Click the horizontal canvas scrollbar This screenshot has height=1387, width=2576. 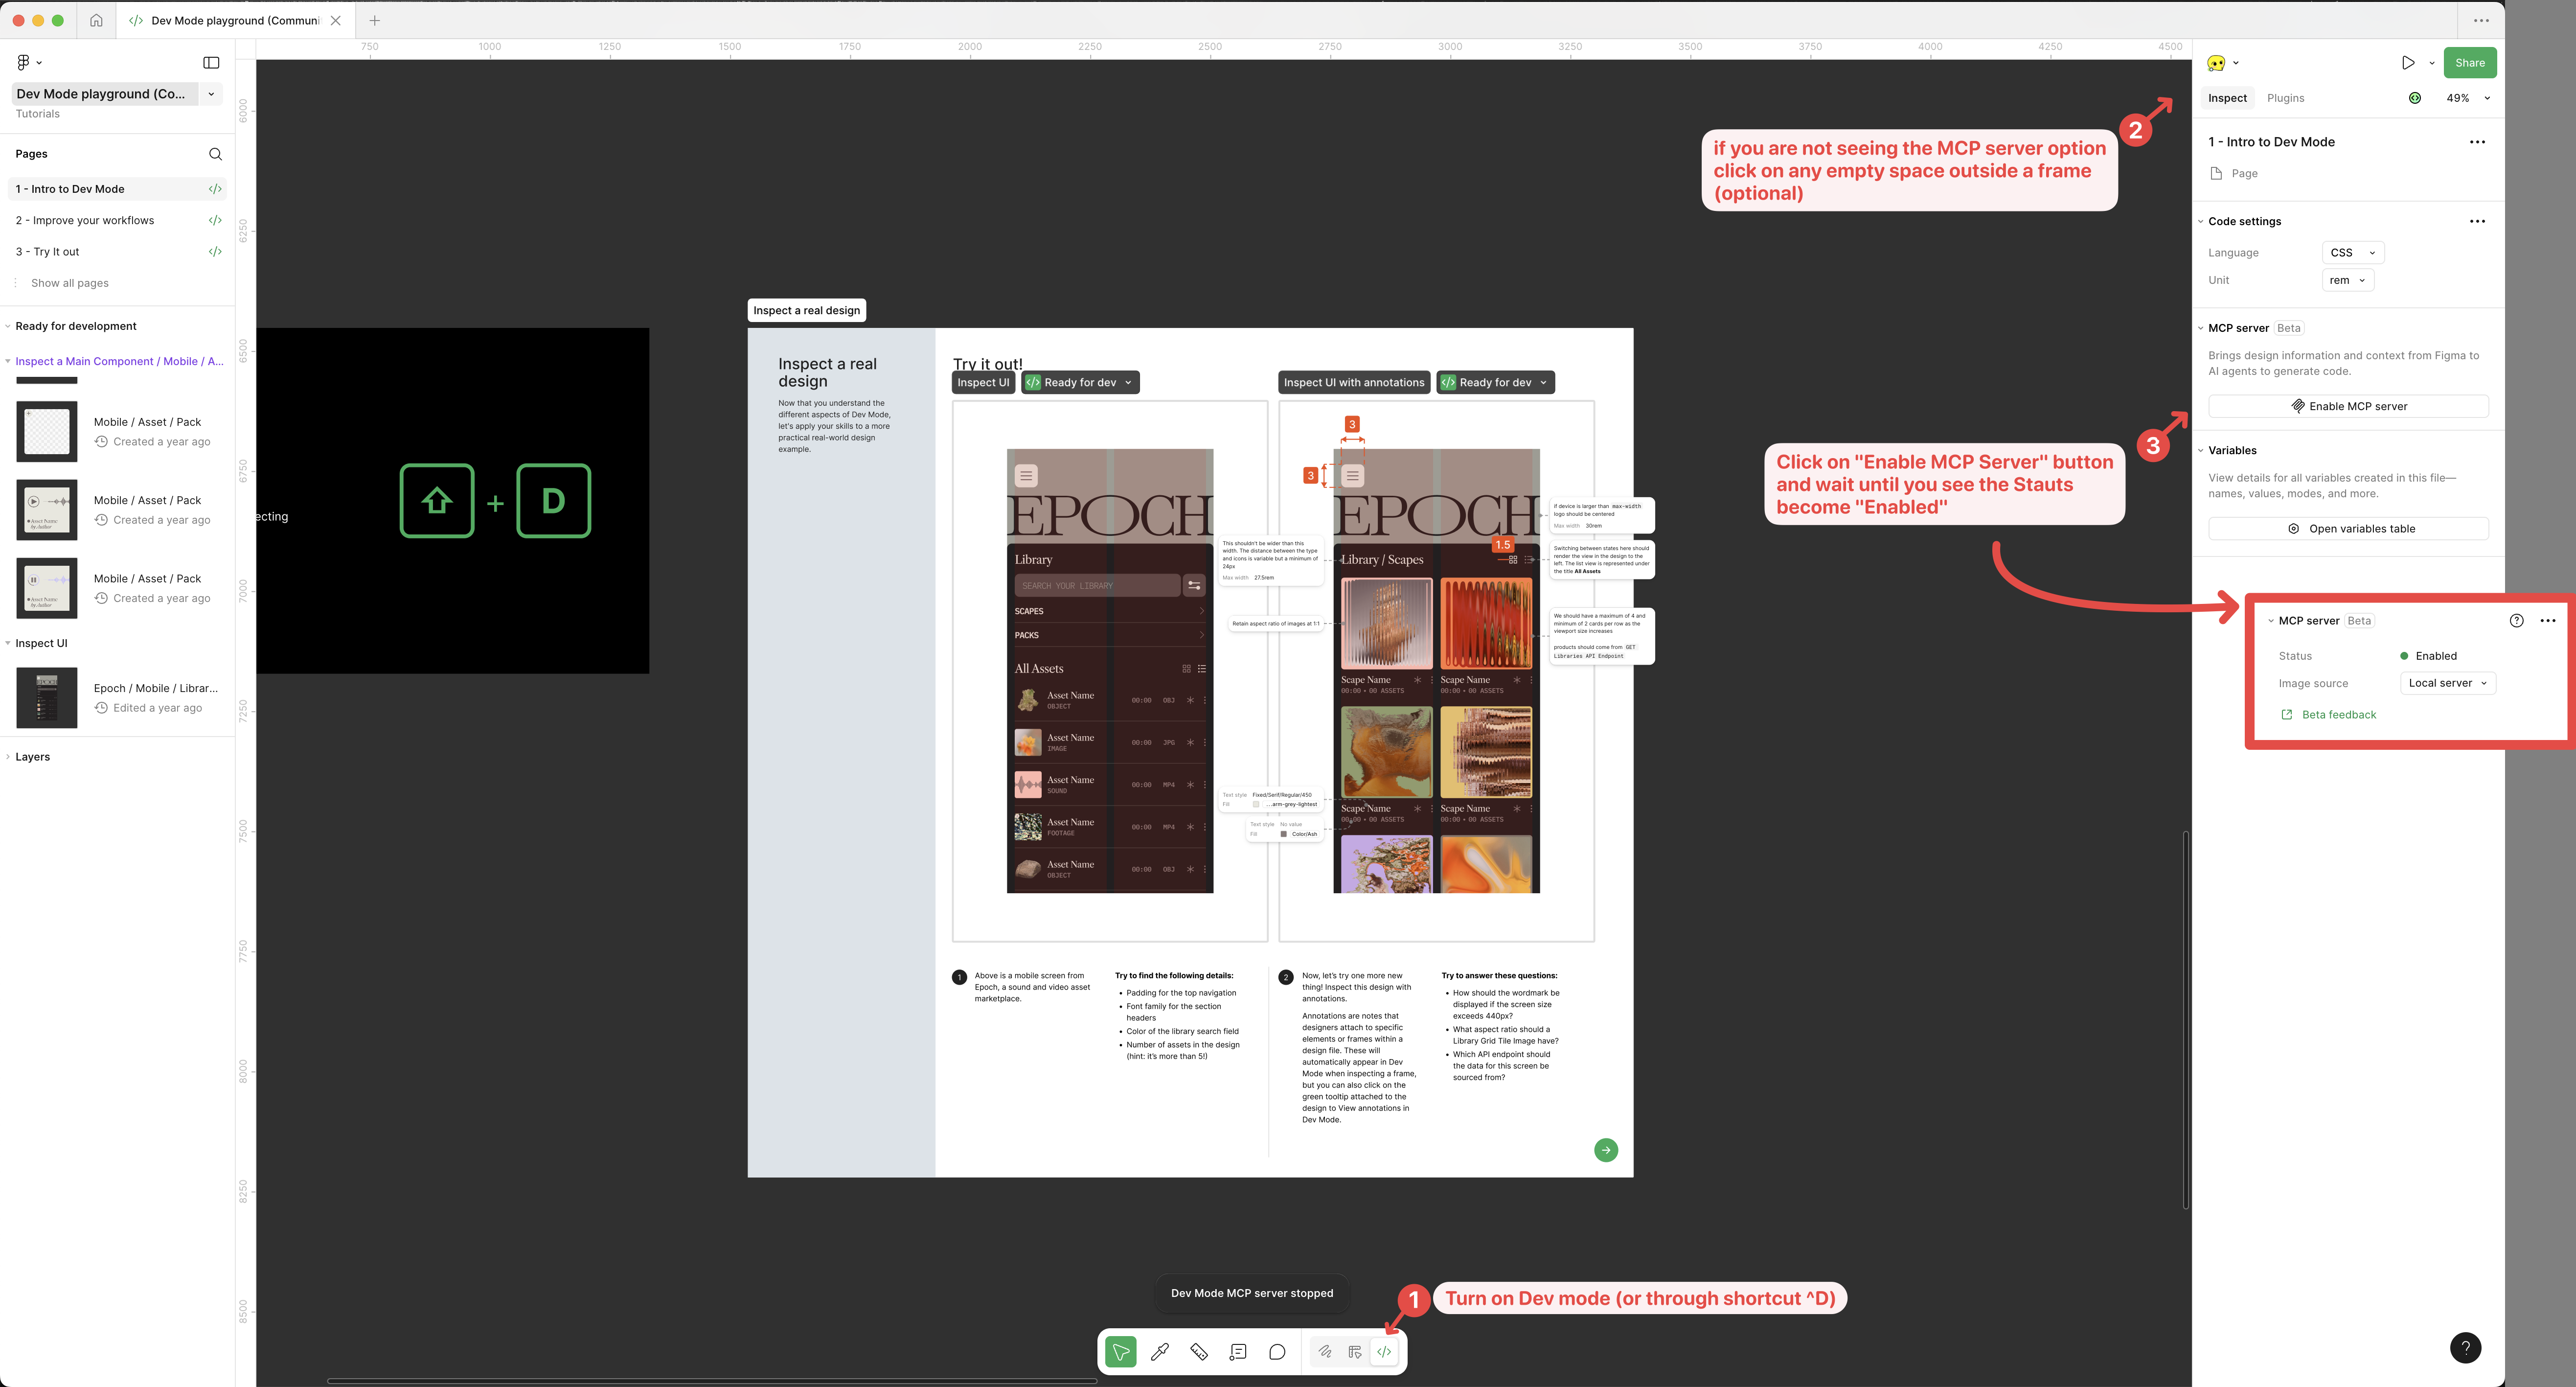[712, 1381]
